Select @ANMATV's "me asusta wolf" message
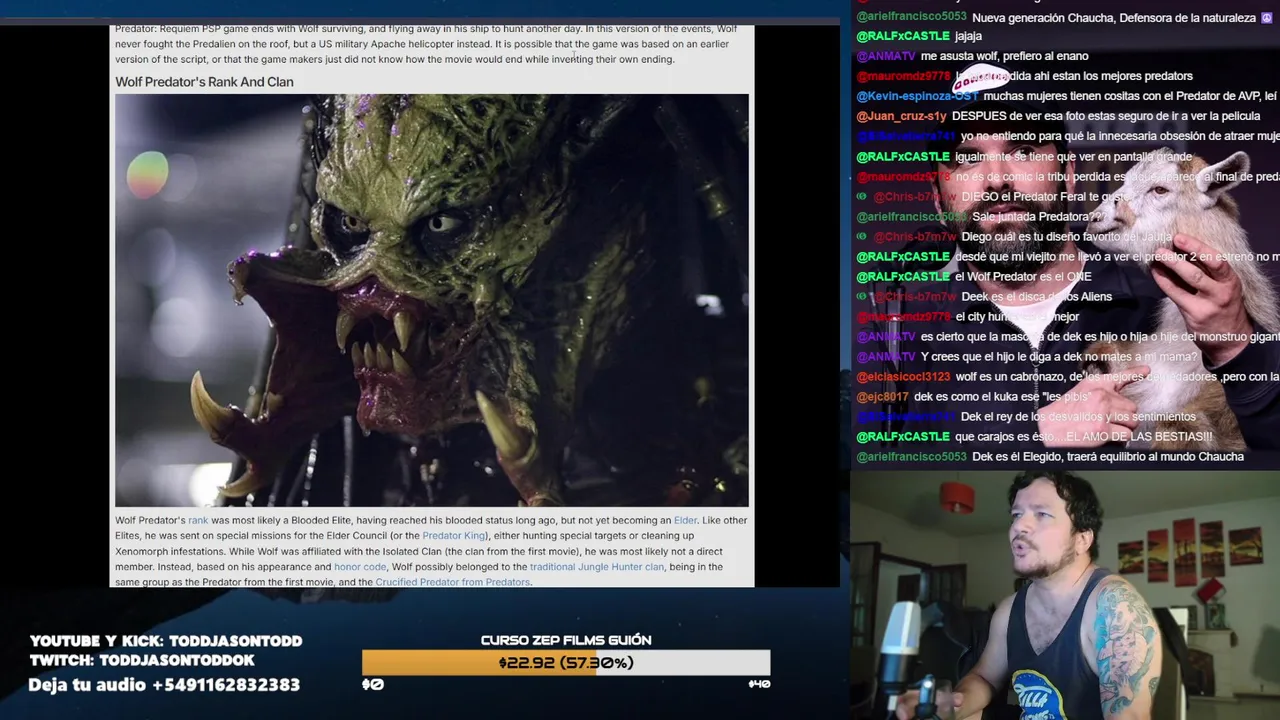Viewport: 1280px width, 720px height. pyautogui.click(x=972, y=56)
